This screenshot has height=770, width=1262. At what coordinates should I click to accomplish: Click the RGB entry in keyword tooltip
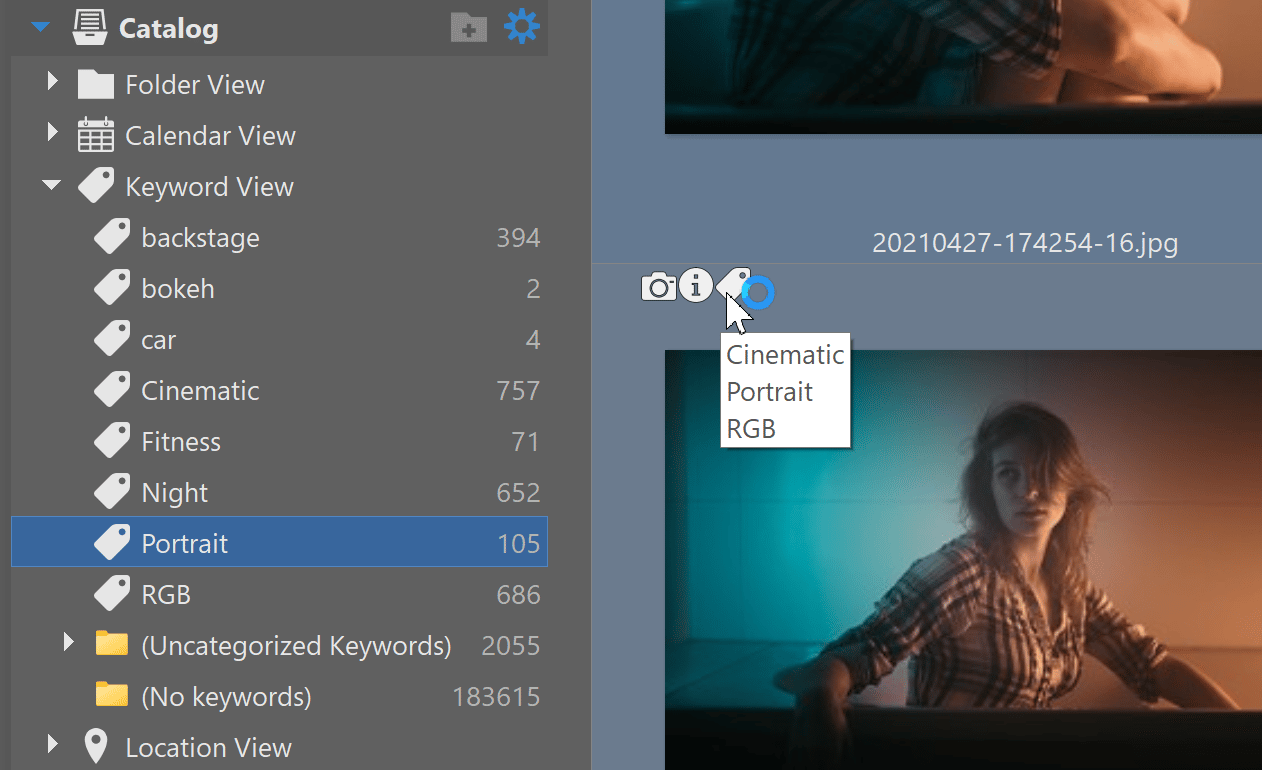click(x=751, y=429)
